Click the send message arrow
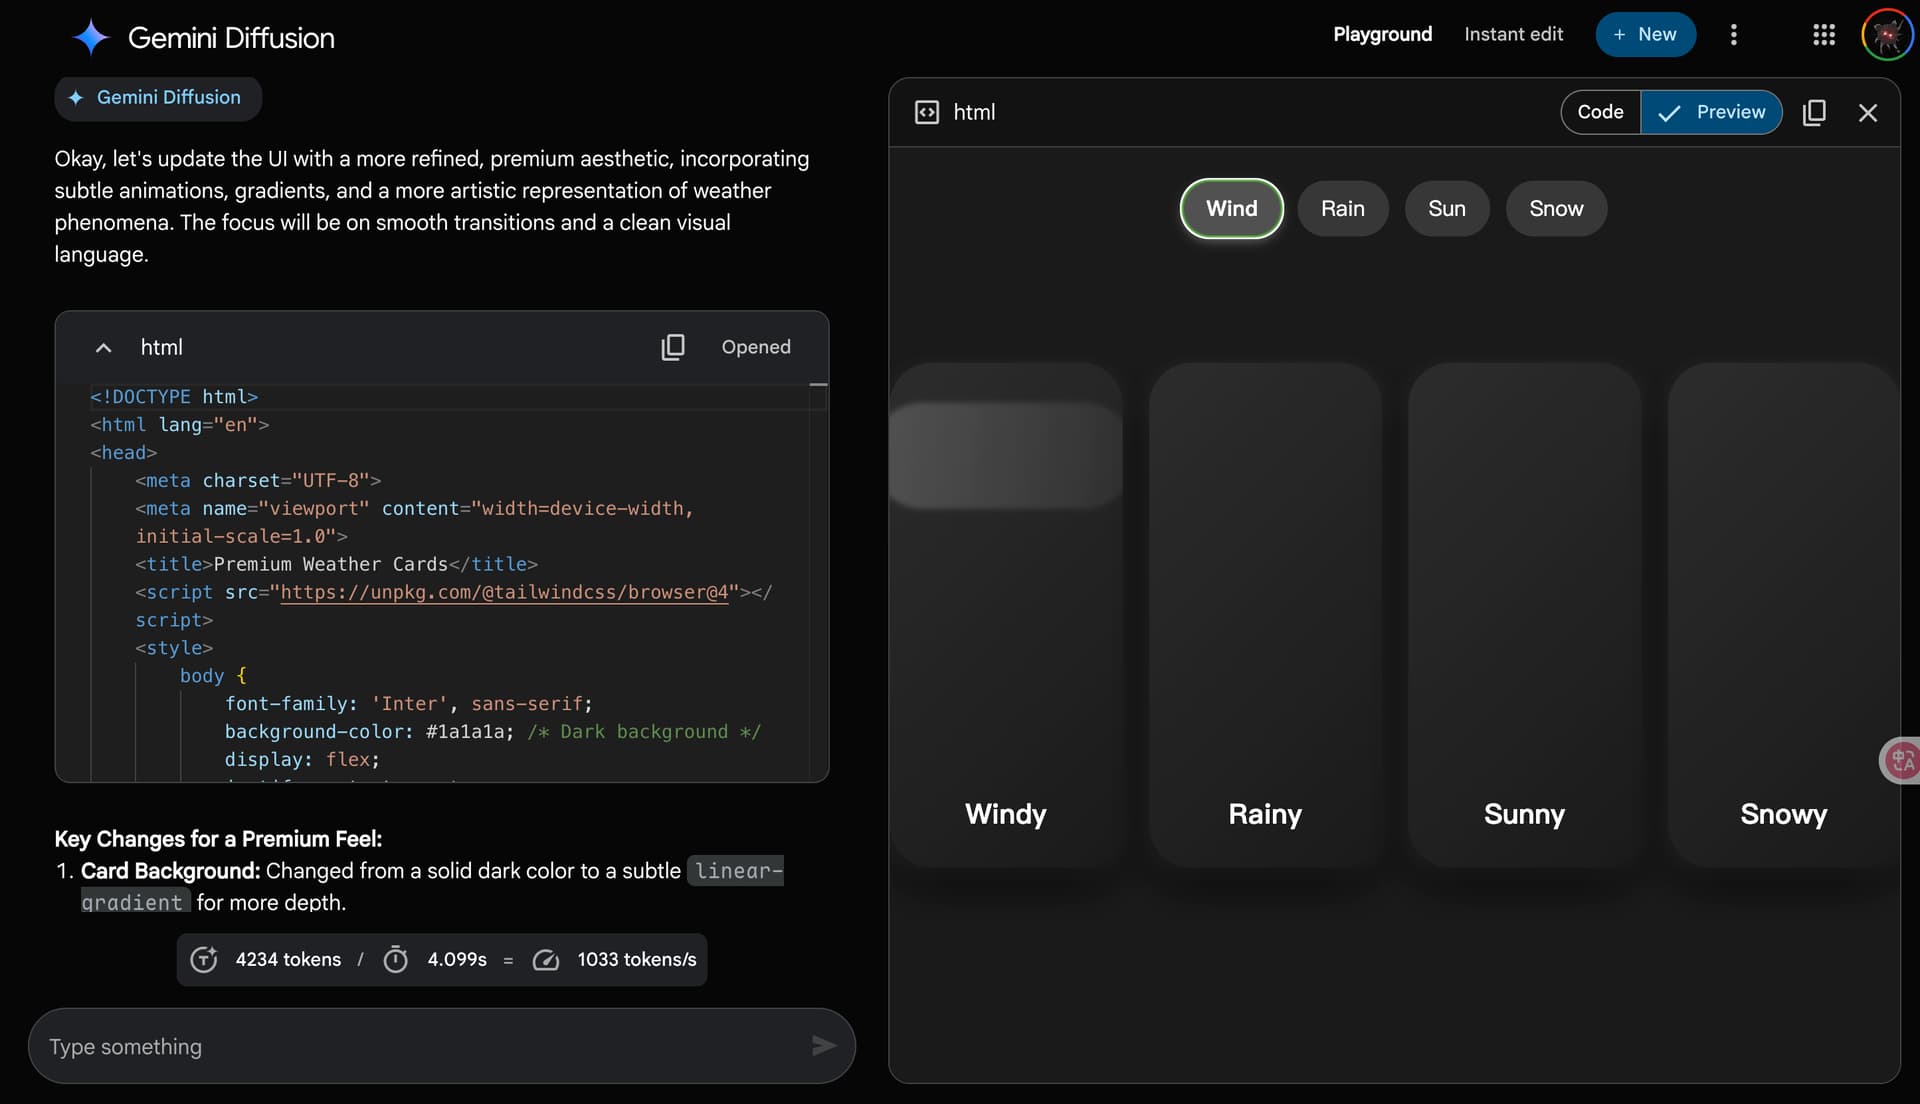Viewport: 1920px width, 1104px height. pyautogui.click(x=823, y=1046)
